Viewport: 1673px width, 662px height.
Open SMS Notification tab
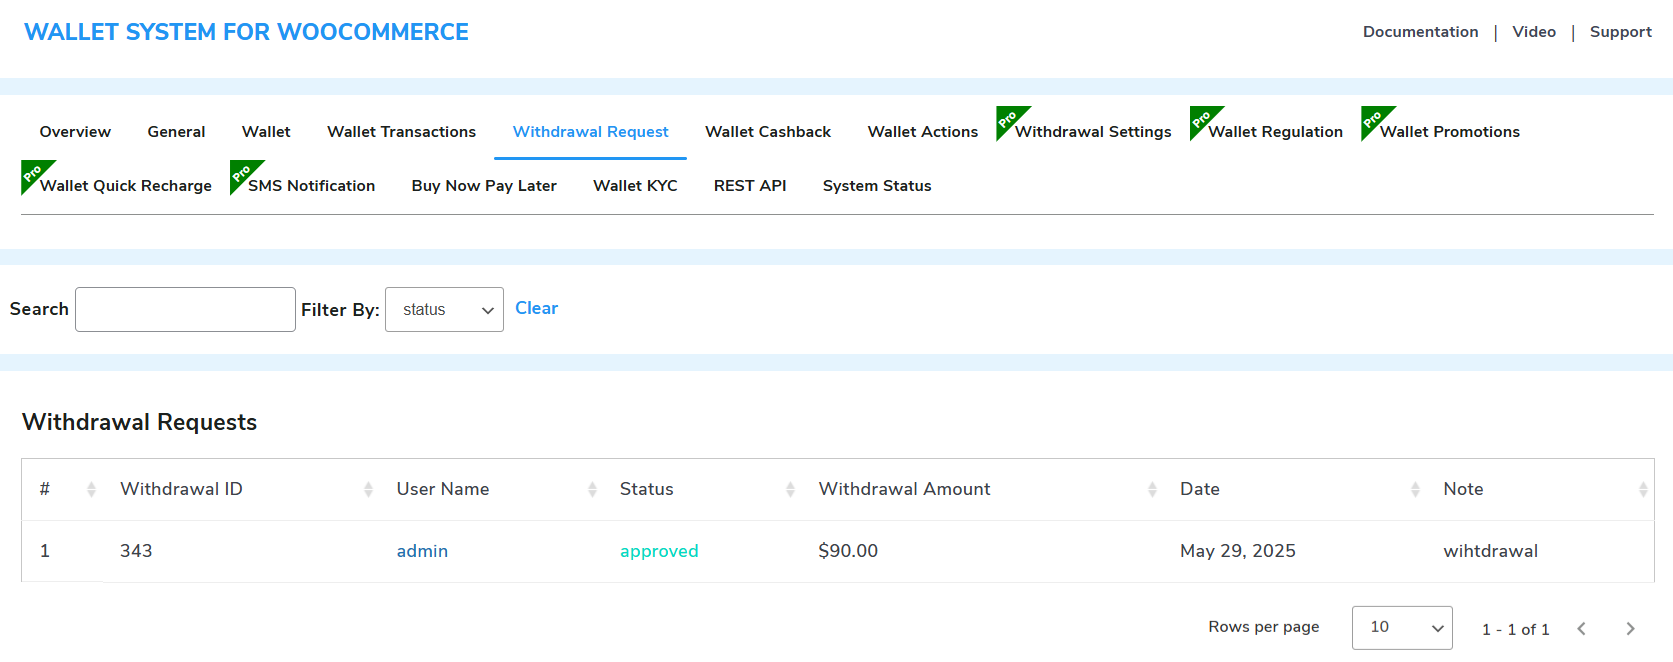click(x=311, y=186)
